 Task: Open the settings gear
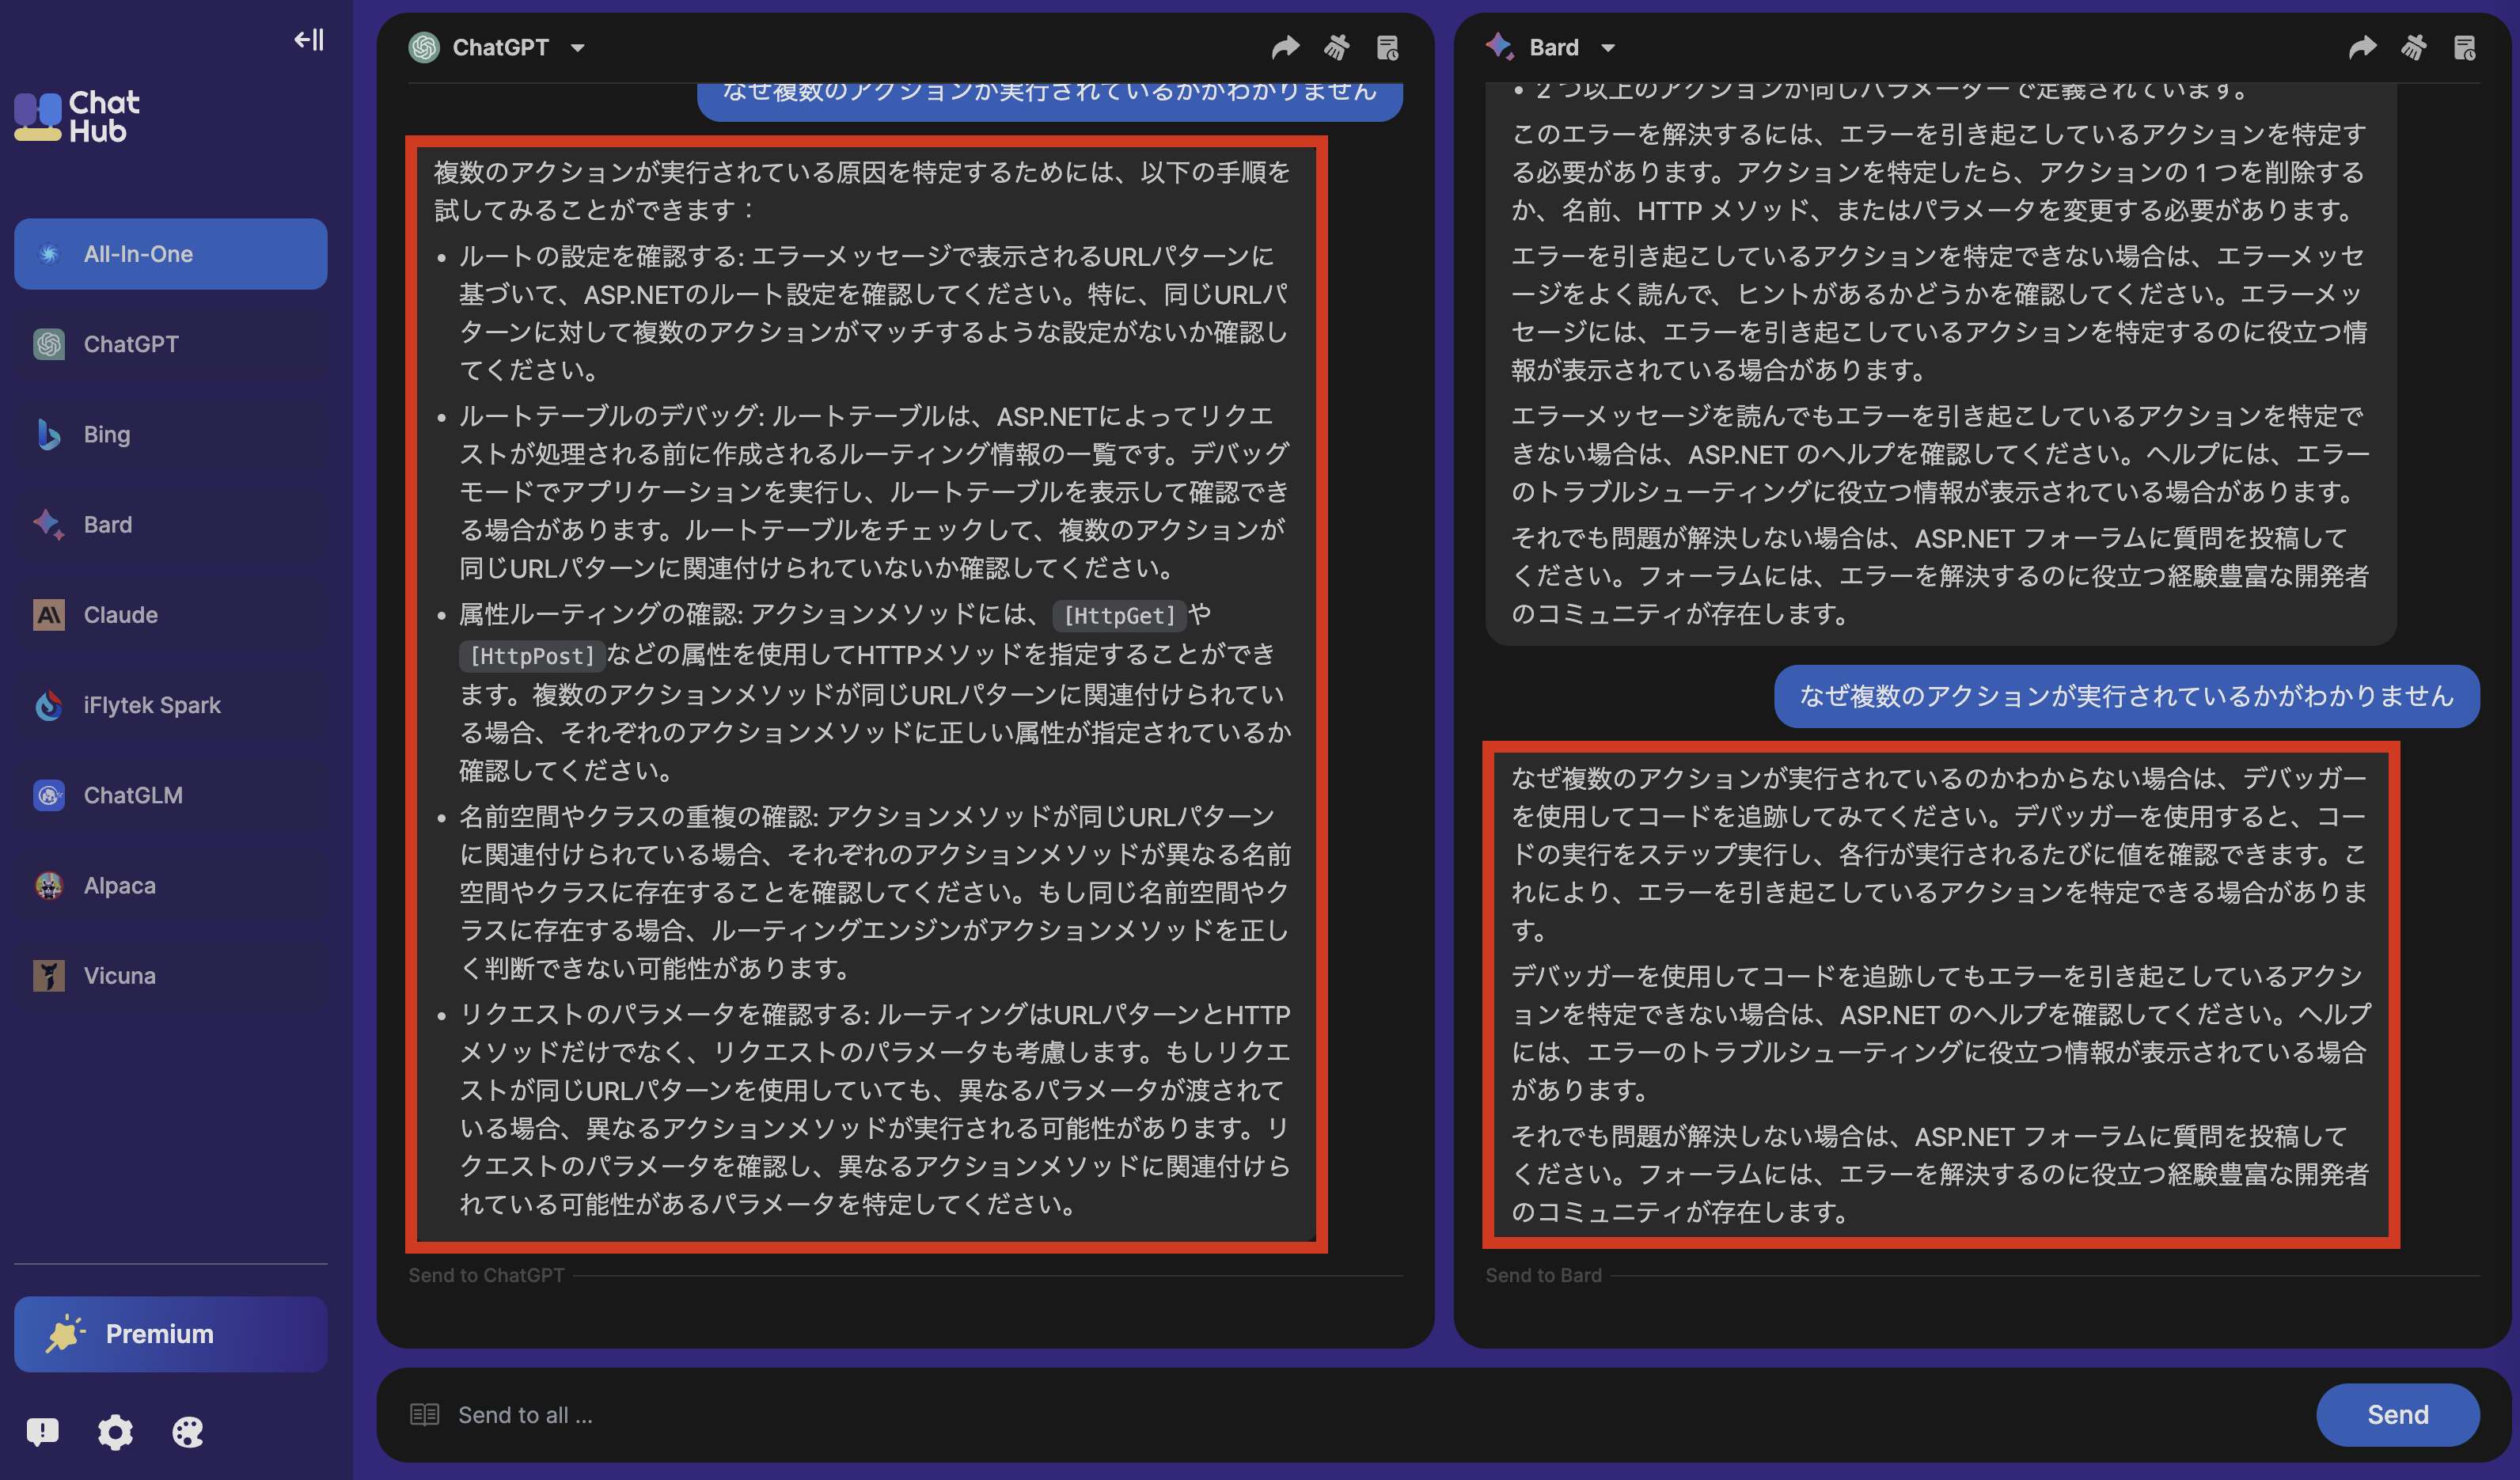115,1432
